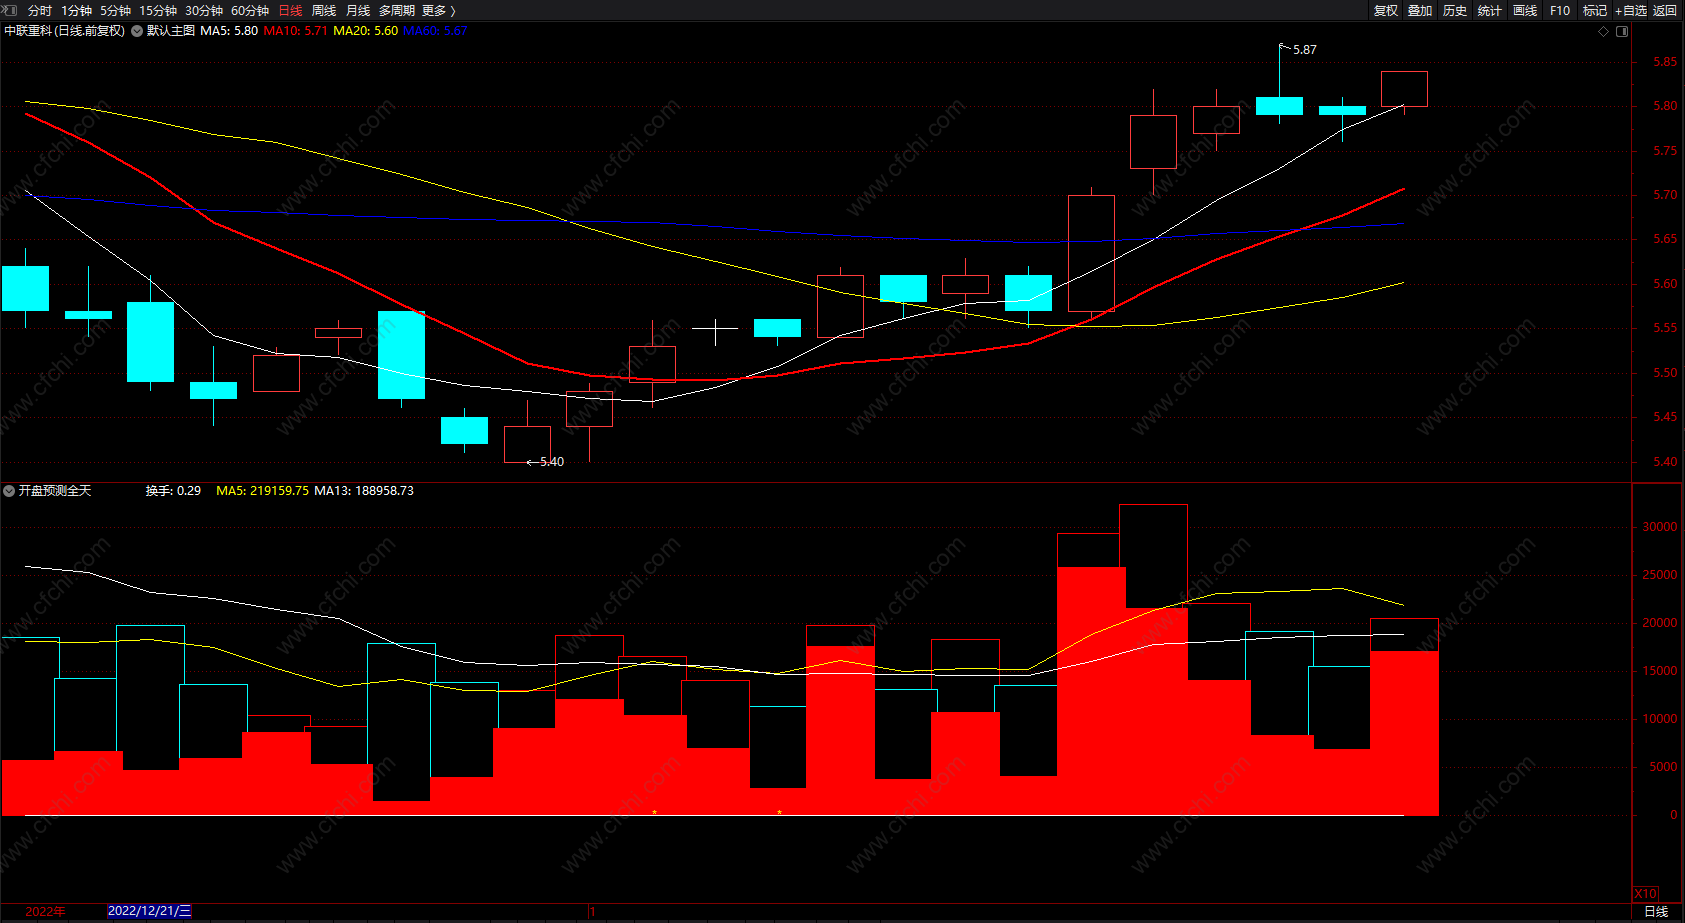Click the 叠加 overlay button
Image resolution: width=1685 pixels, height=923 pixels.
pos(1420,10)
